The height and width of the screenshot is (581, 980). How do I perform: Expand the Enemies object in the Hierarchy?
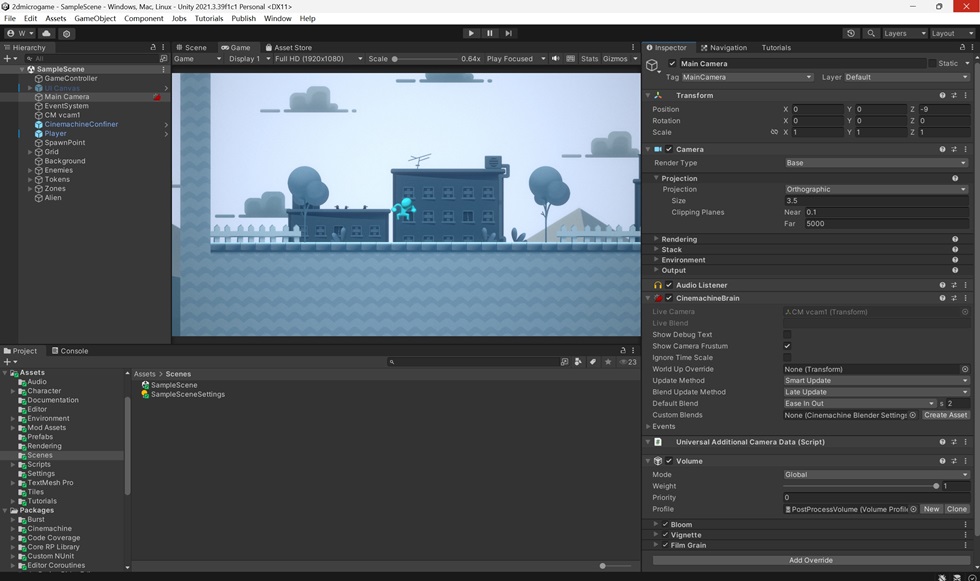point(30,170)
